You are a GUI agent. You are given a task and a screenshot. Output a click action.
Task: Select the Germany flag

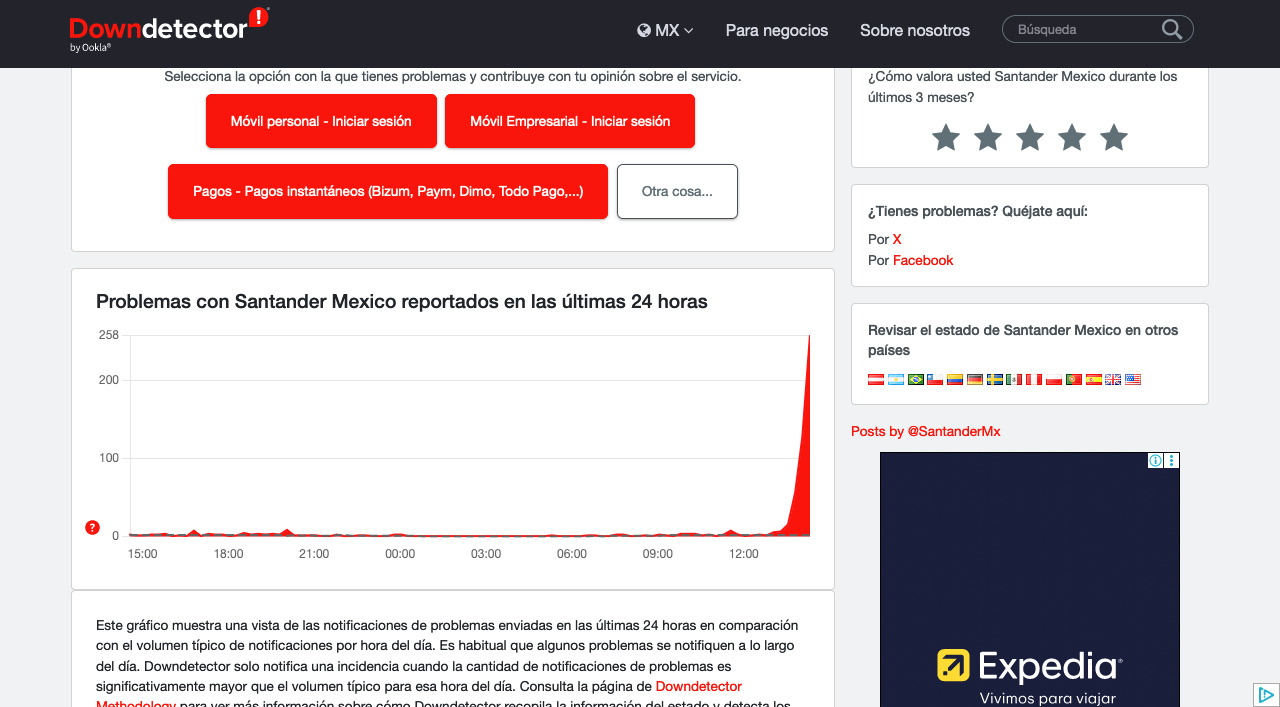[x=975, y=379]
